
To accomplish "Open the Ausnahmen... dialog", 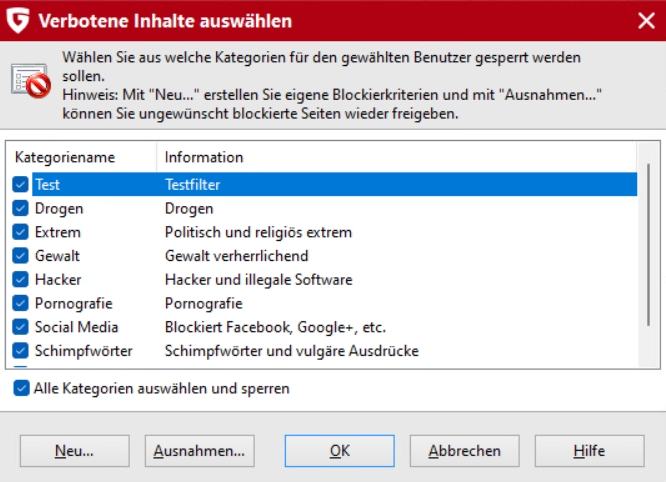I will 200,451.
